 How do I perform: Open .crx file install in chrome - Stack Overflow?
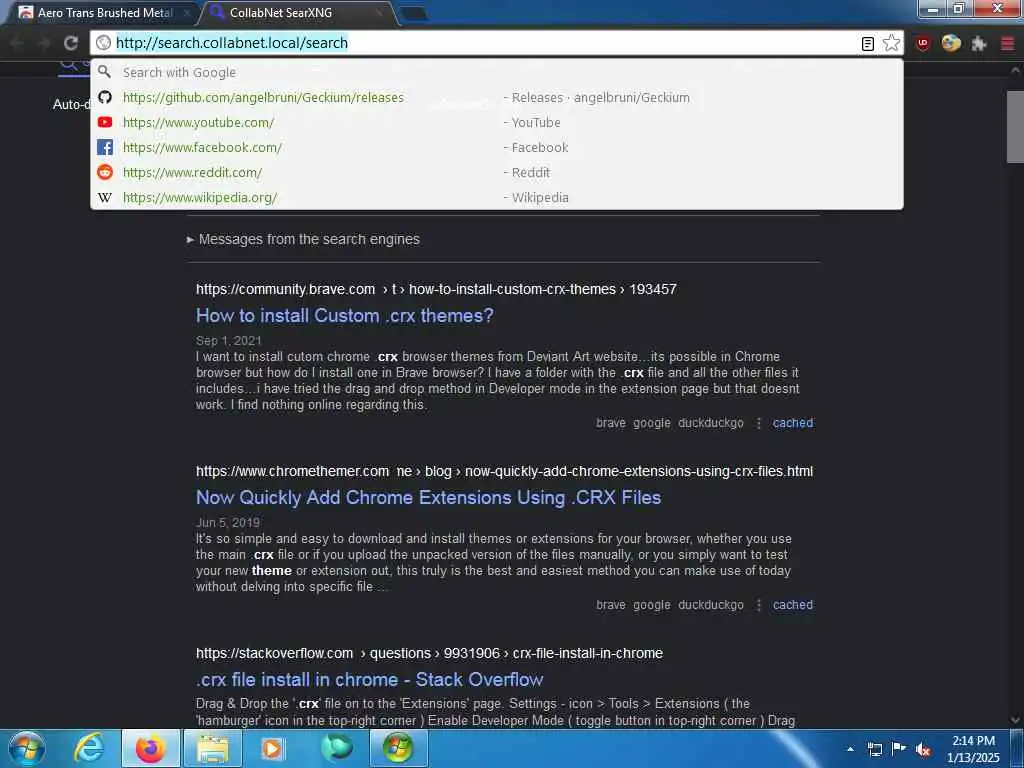pyautogui.click(x=370, y=680)
